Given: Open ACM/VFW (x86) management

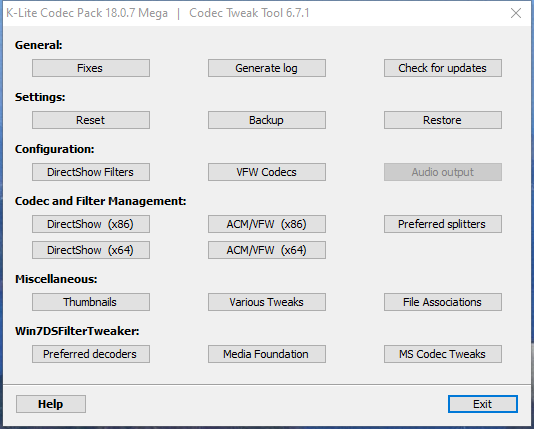Looking at the screenshot, I should [267, 224].
